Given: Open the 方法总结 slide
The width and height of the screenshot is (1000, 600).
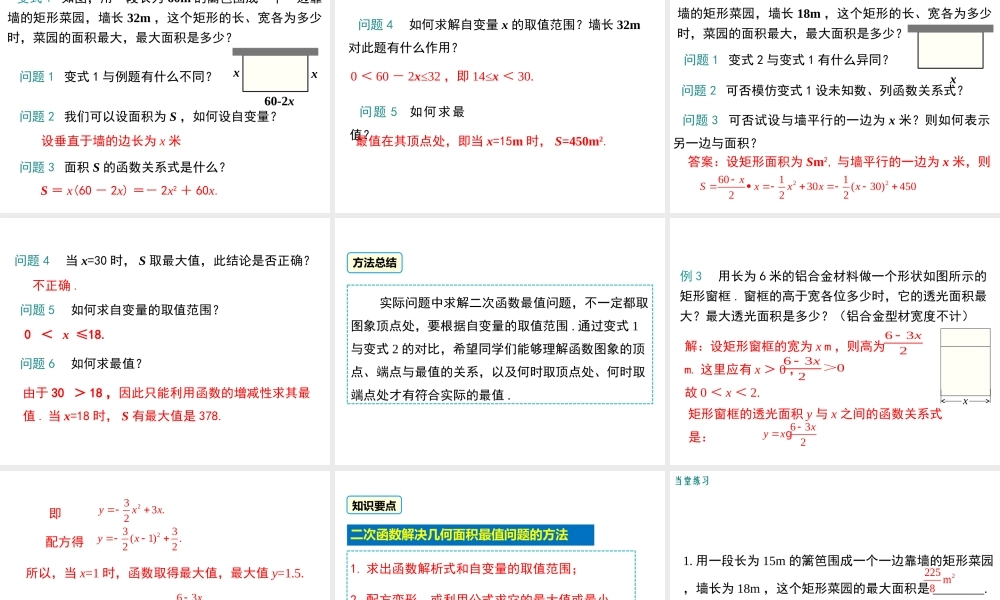Looking at the screenshot, I should click(x=499, y=341).
